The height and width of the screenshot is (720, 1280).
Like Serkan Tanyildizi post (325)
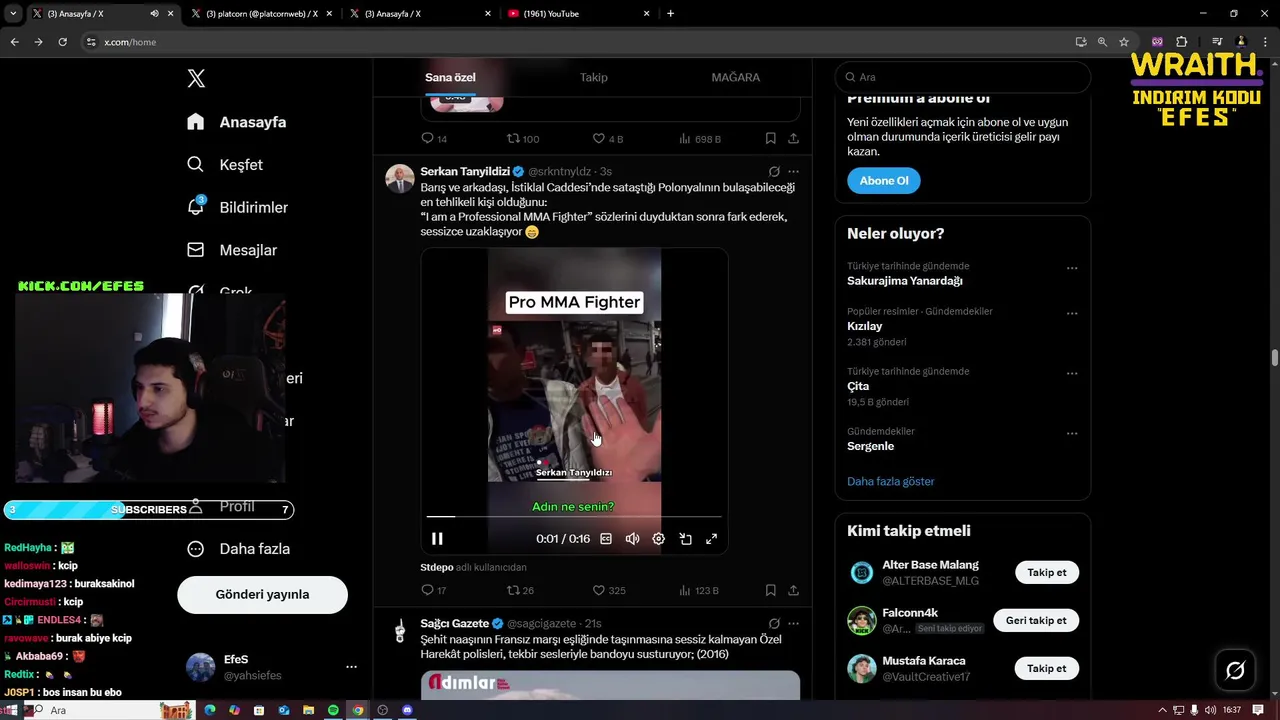click(x=609, y=590)
